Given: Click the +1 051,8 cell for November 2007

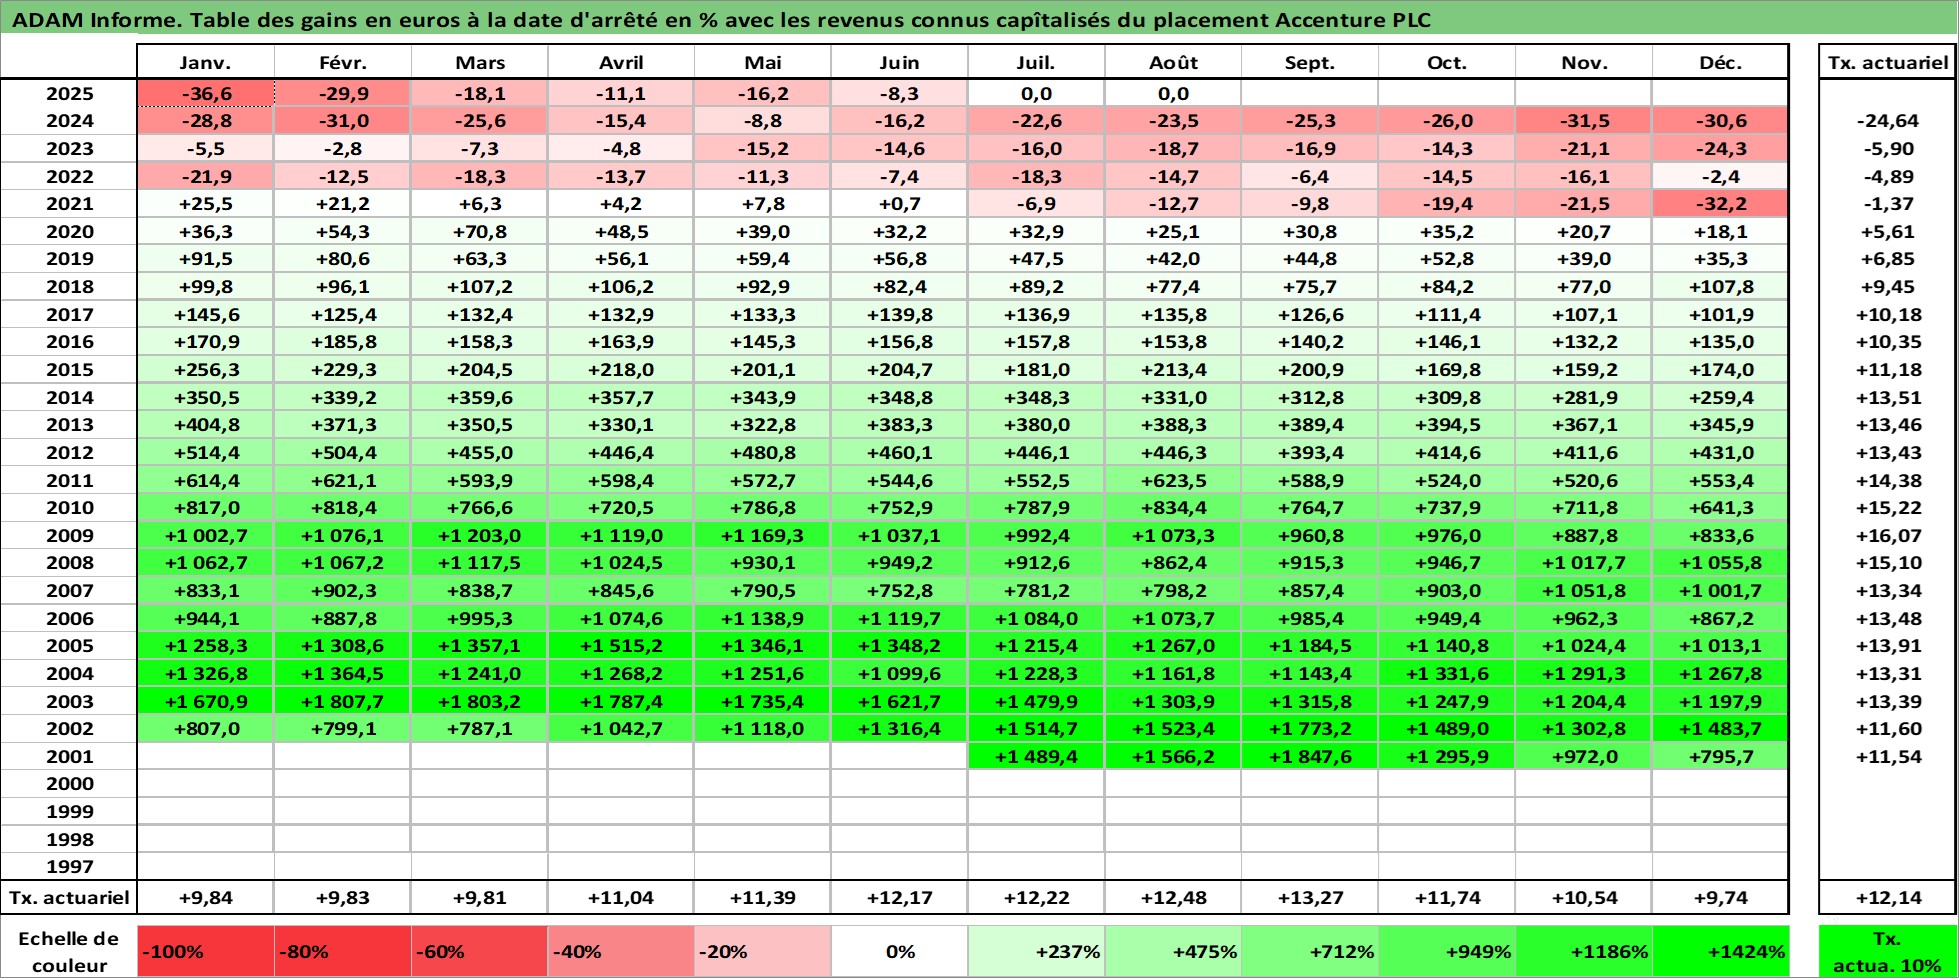Looking at the screenshot, I should [x=1583, y=590].
